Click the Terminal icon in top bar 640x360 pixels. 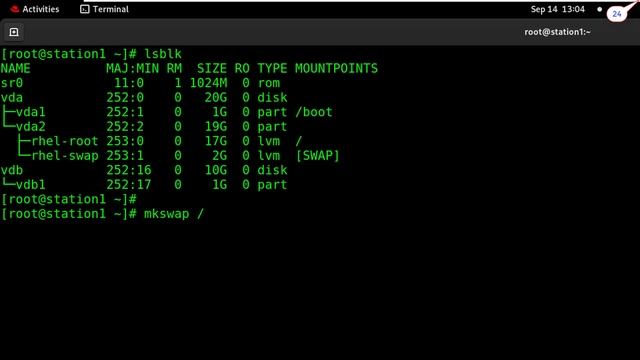click(84, 9)
